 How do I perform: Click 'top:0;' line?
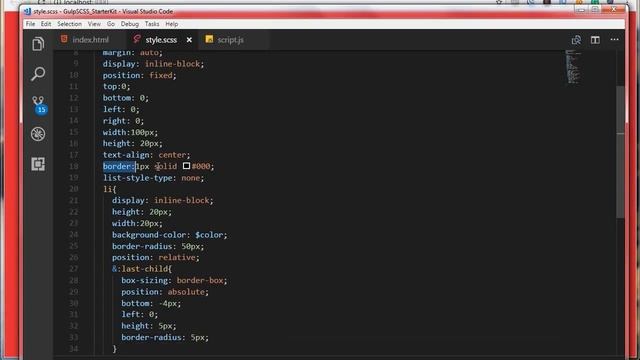(116, 87)
